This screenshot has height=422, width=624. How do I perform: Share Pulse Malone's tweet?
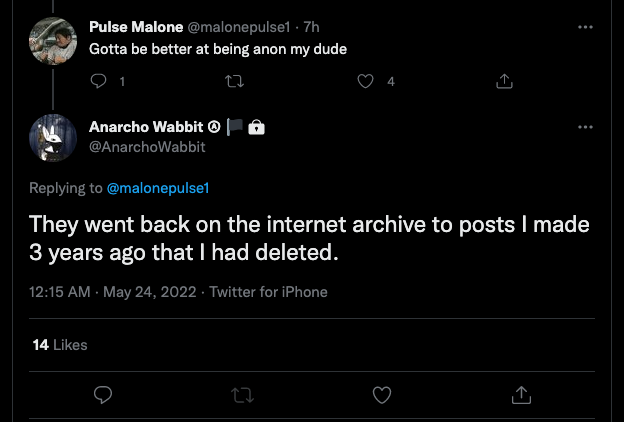click(504, 81)
